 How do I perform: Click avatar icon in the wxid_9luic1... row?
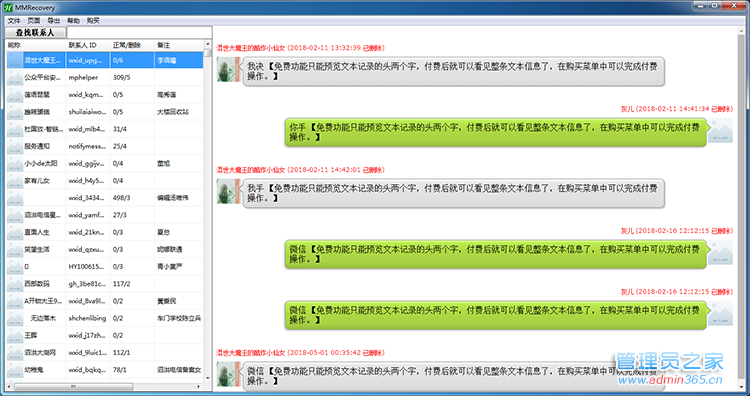[15, 353]
